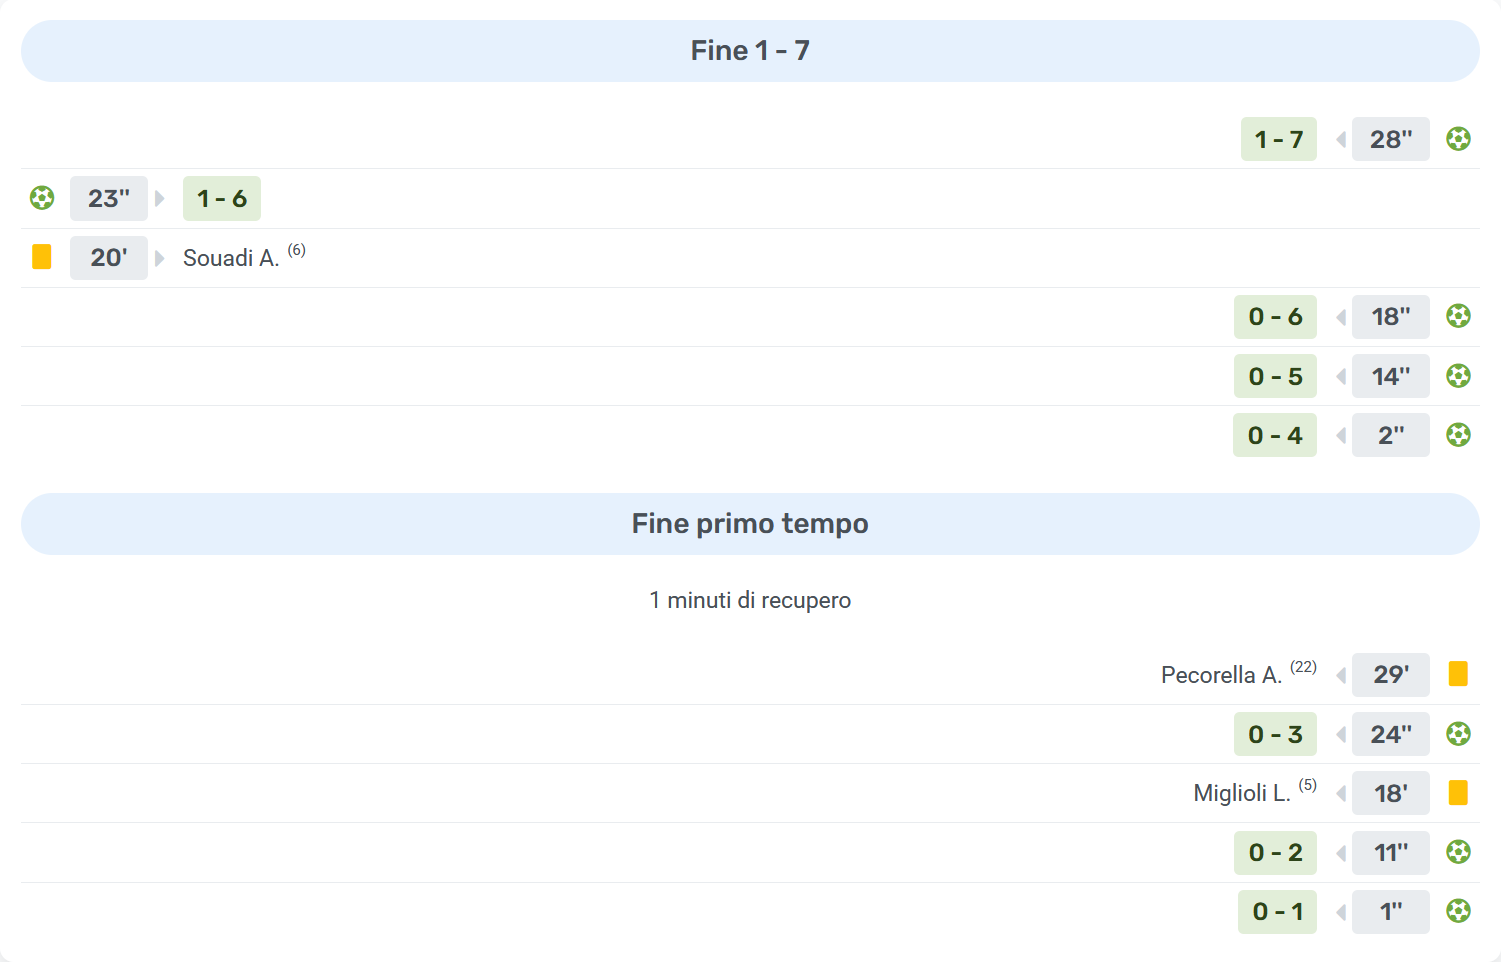Click the goal ball icon for 0 - 6
The height and width of the screenshot is (962, 1501).
coord(1458,316)
